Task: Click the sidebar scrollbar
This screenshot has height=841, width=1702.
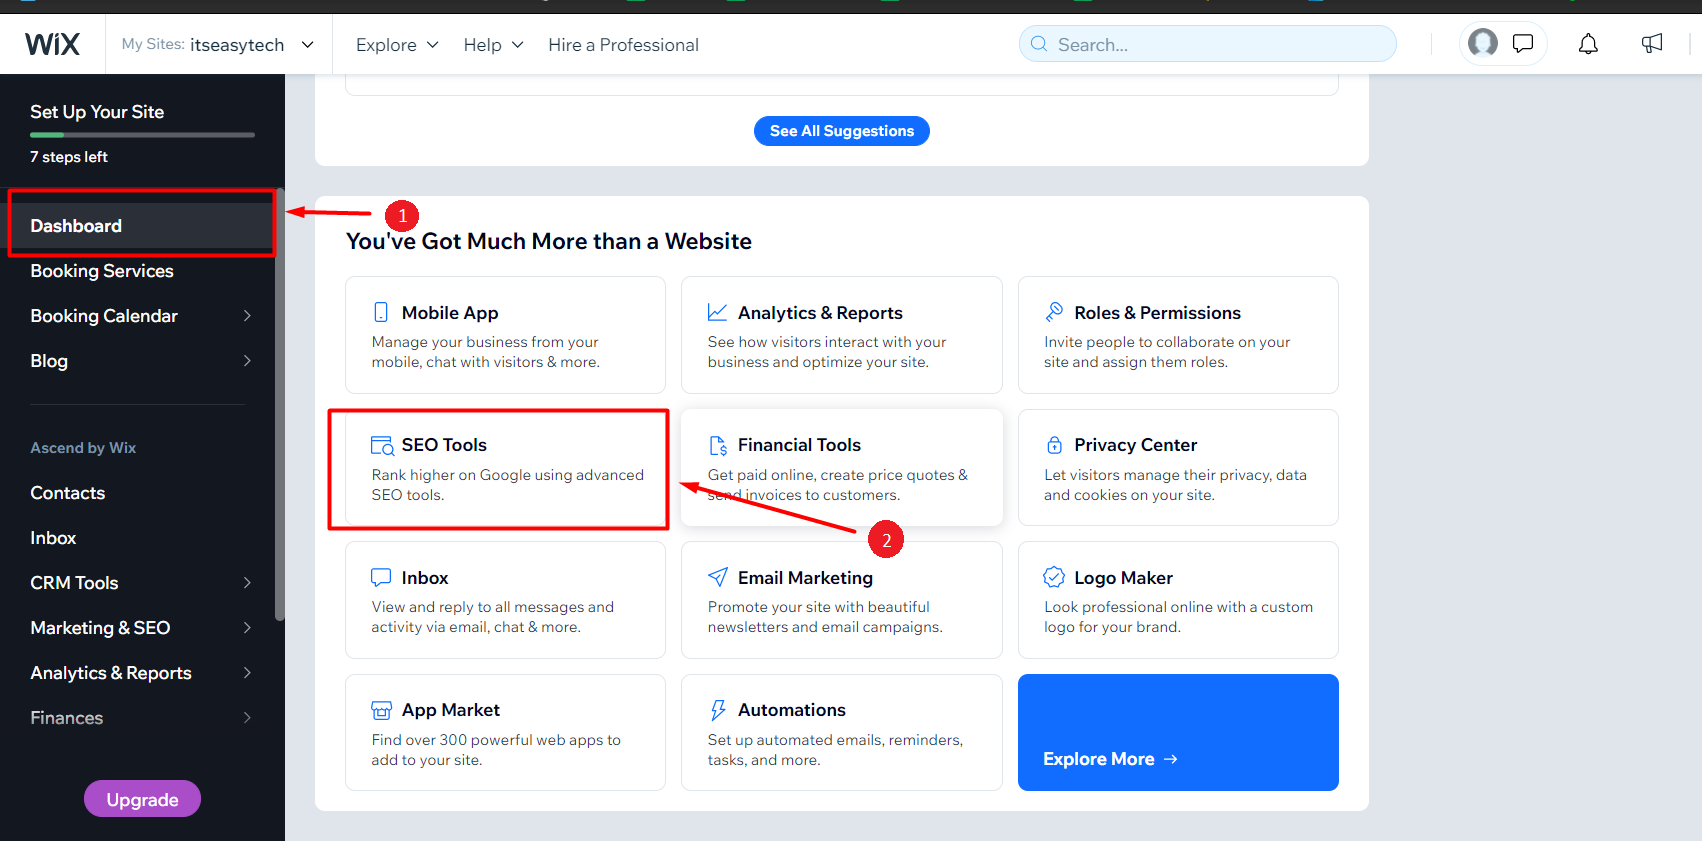Action: 280,404
